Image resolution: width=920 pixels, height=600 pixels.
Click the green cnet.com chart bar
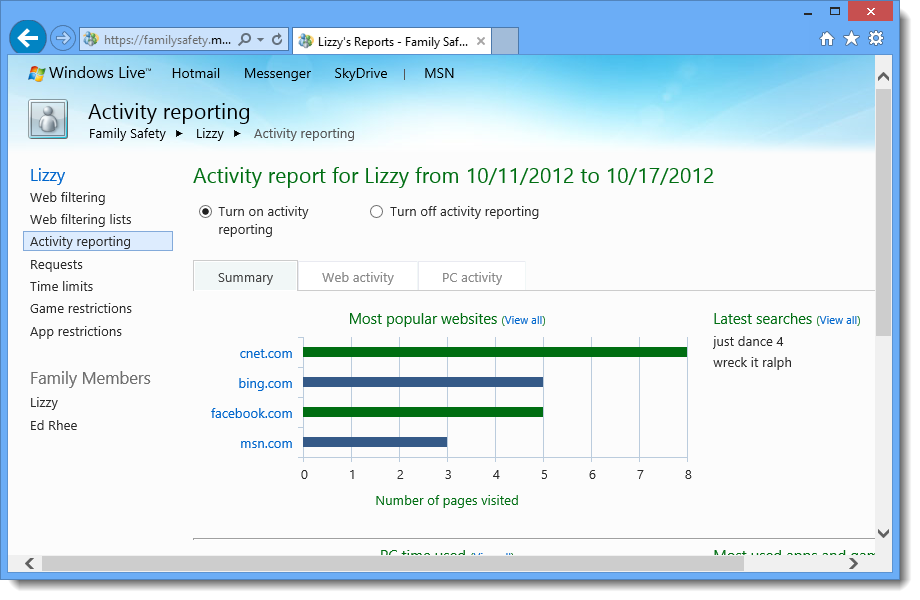pos(495,352)
